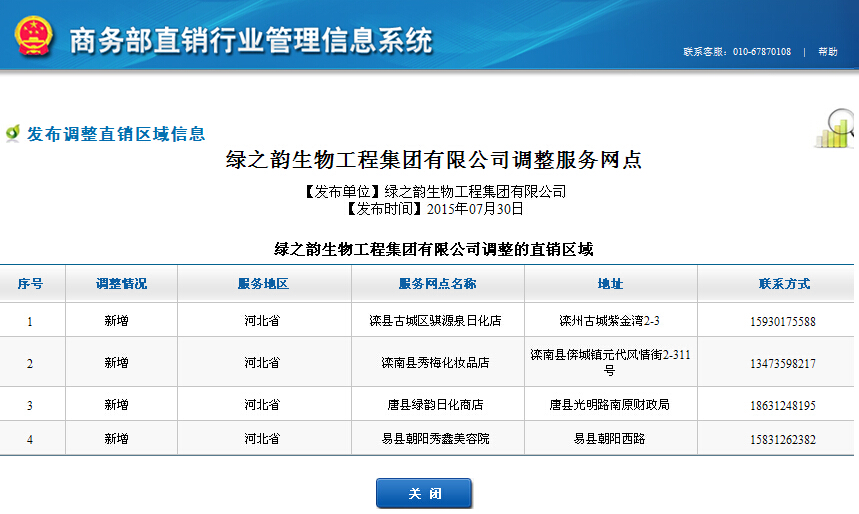
Task: Click the magnifier chart icon at right
Action: (x=836, y=129)
